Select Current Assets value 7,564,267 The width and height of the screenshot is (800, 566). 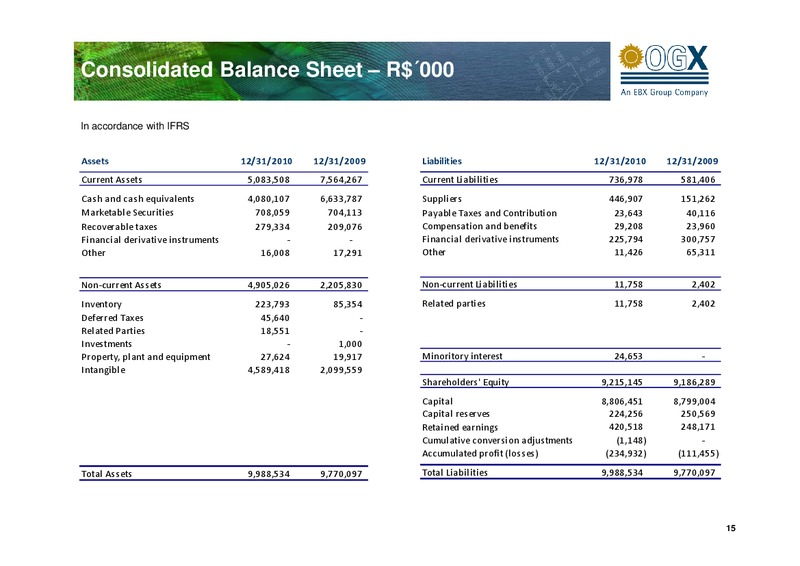(341, 180)
